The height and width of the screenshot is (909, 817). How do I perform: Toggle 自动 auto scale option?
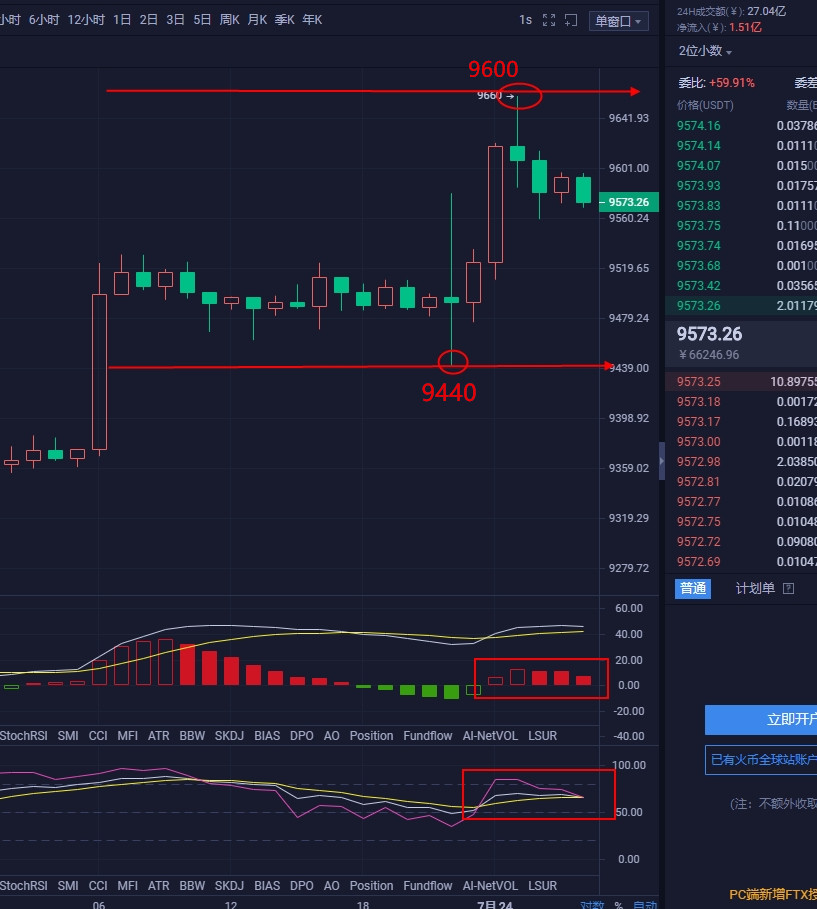point(641,905)
